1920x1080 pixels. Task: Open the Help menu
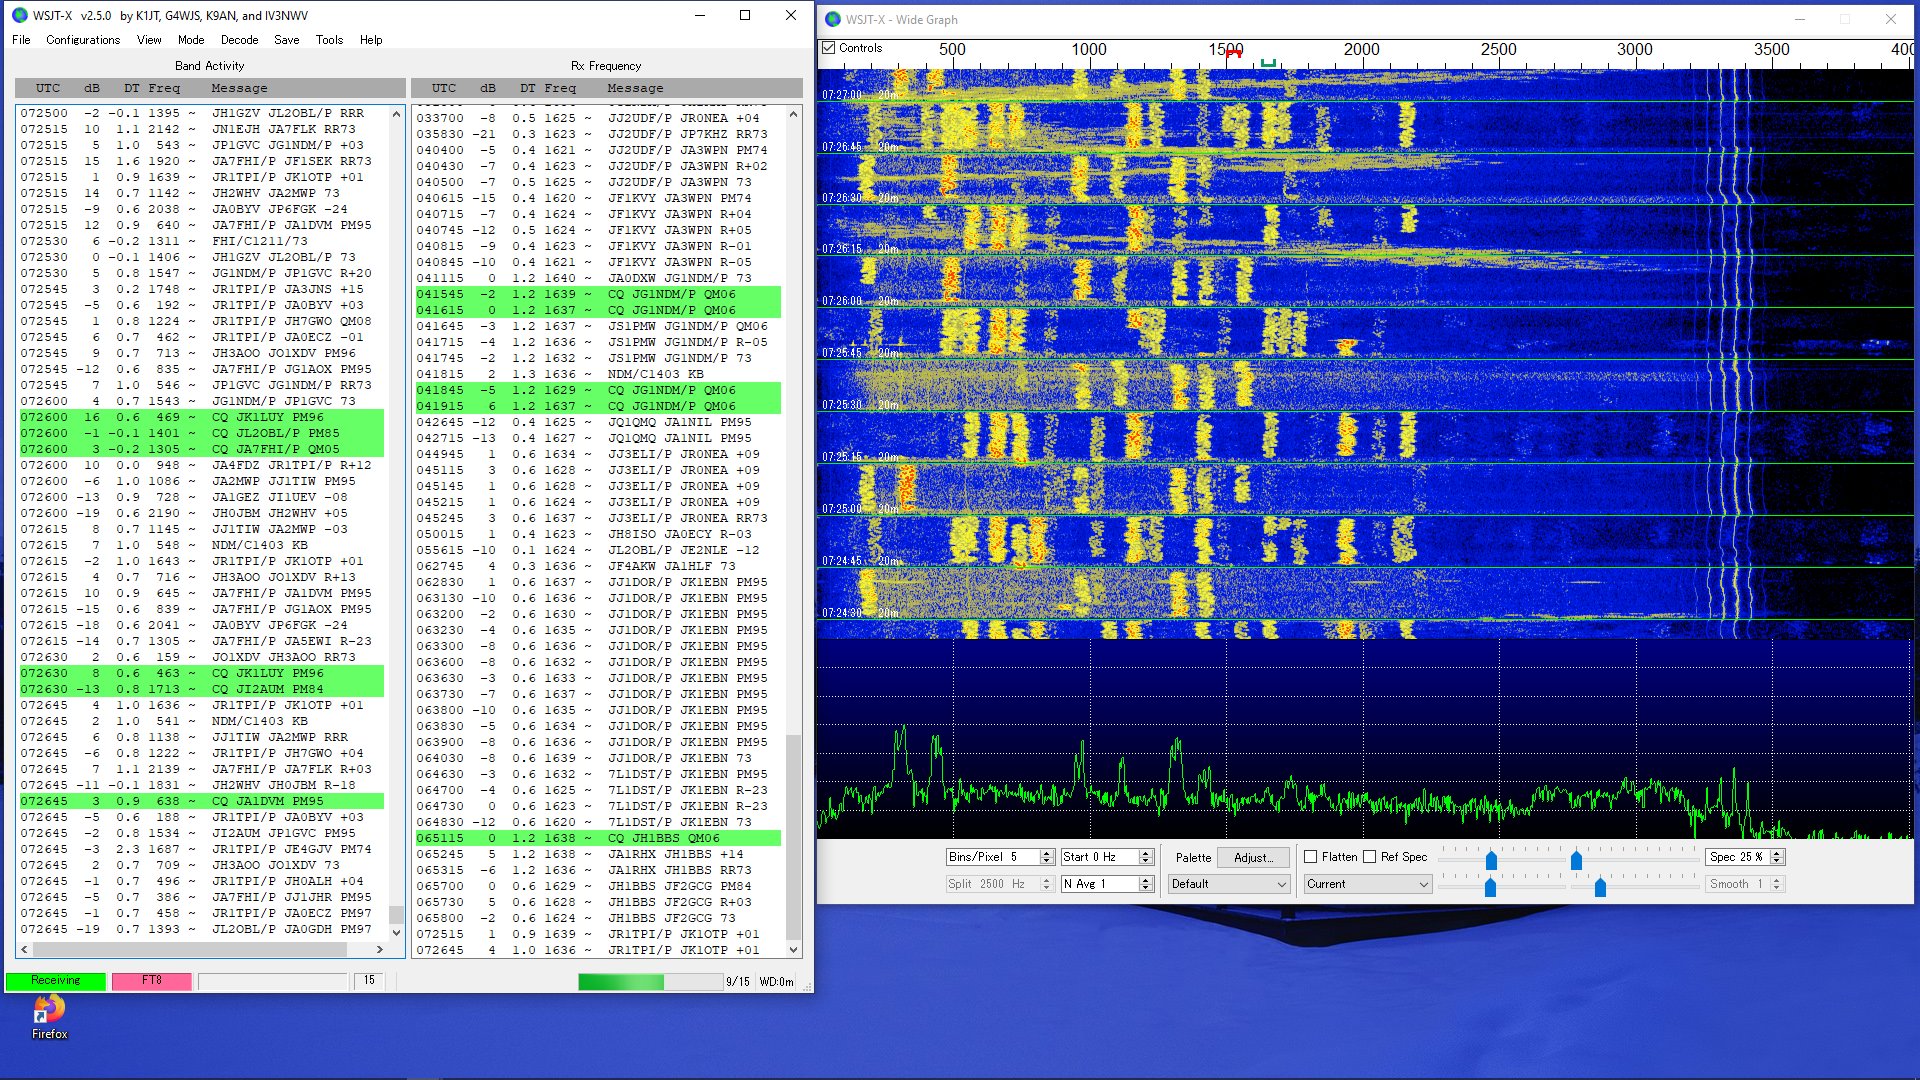[x=371, y=40]
